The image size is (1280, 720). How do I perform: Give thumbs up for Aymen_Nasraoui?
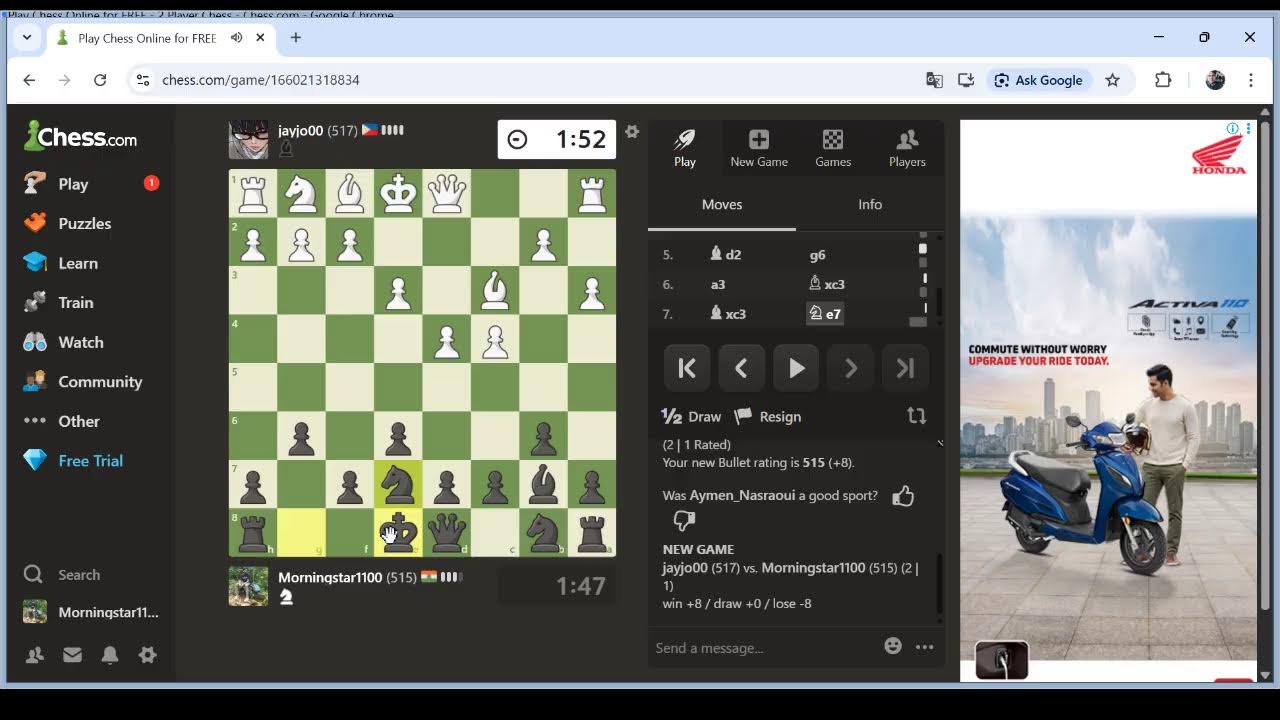[x=903, y=496]
